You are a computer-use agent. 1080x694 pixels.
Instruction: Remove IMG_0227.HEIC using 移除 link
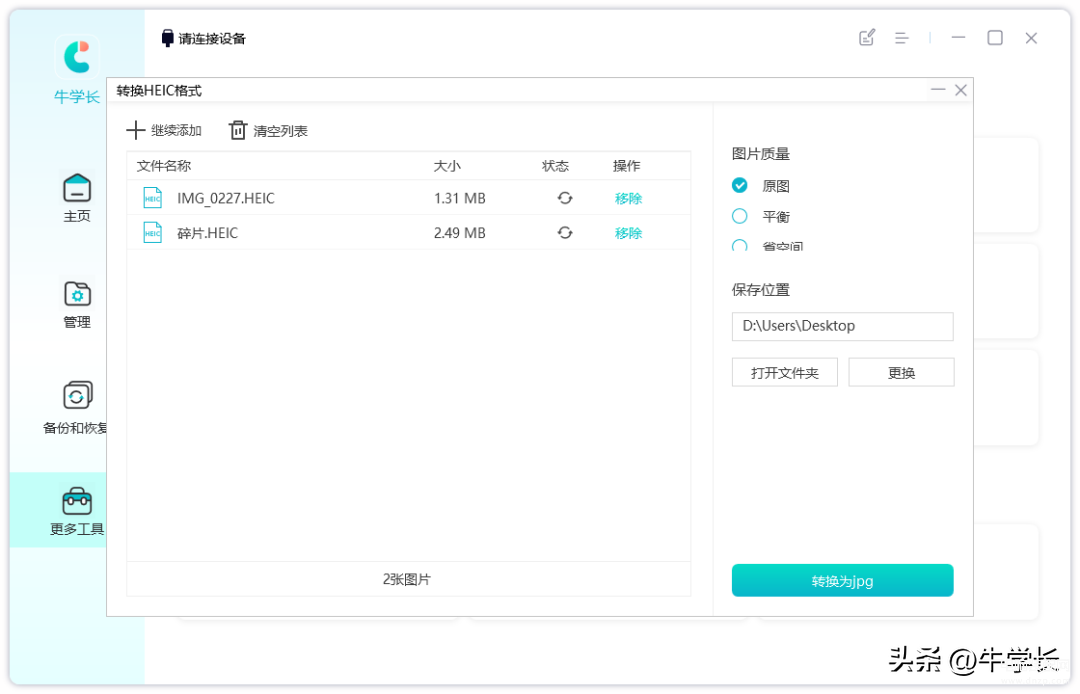[628, 198]
